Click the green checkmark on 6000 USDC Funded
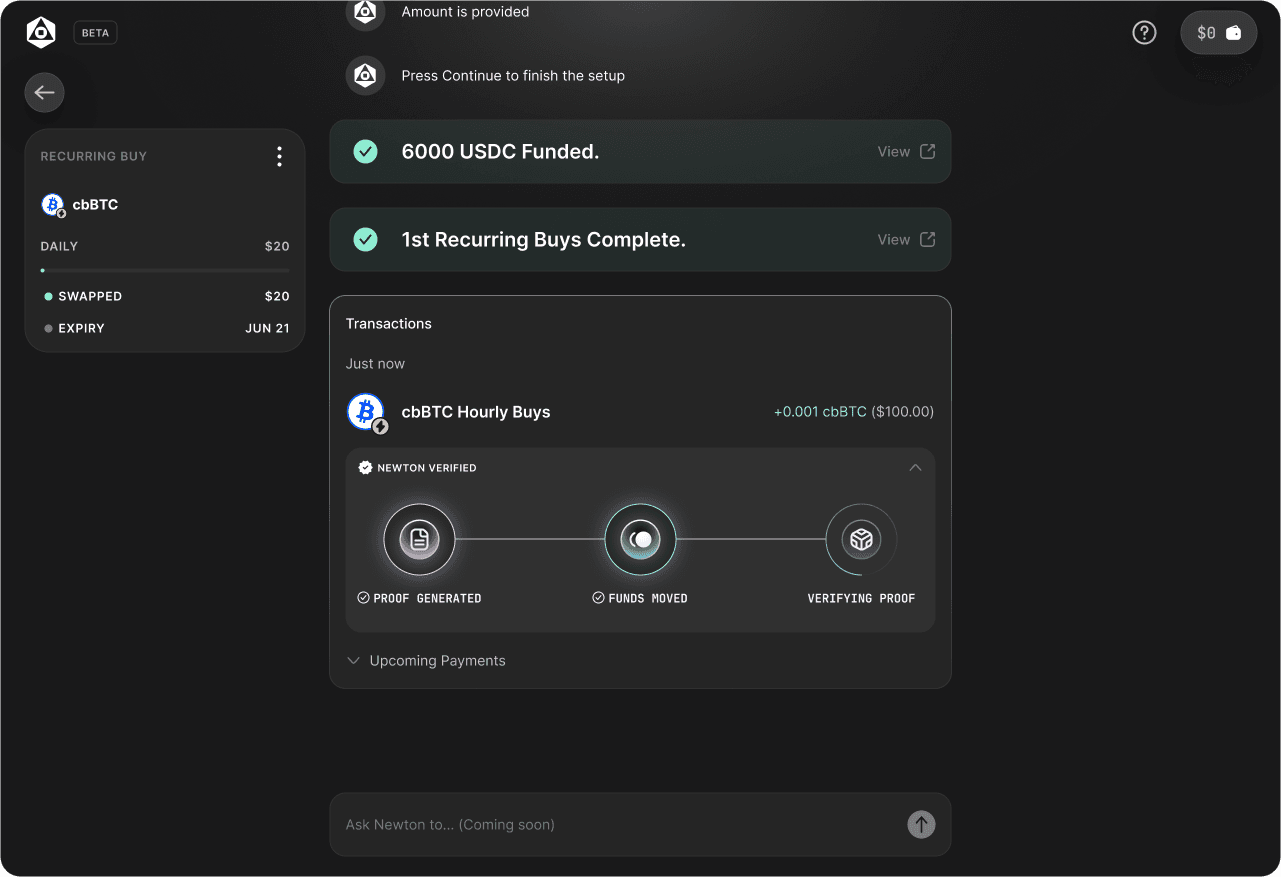1281x877 pixels. click(x=365, y=152)
